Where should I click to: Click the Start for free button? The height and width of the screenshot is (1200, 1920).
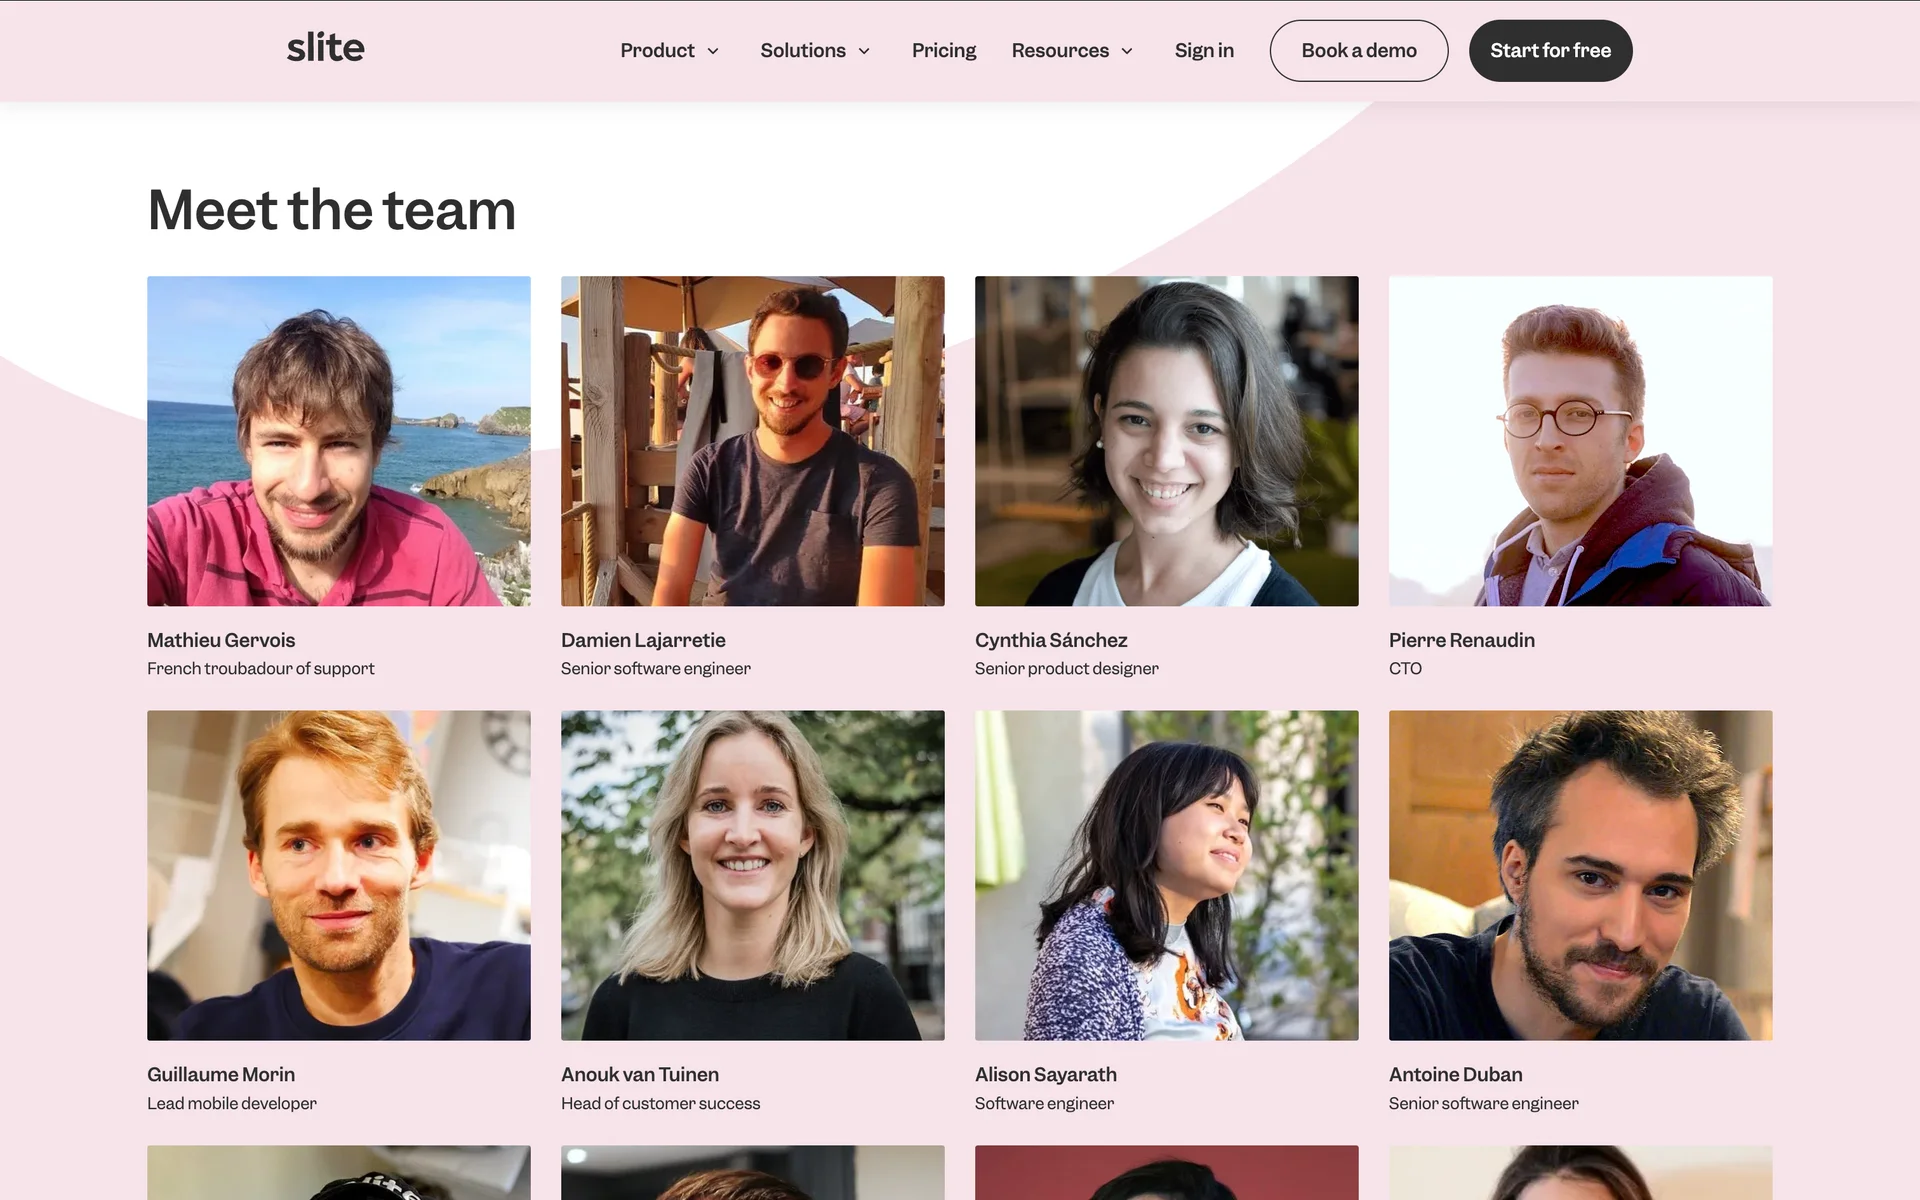(1549, 50)
